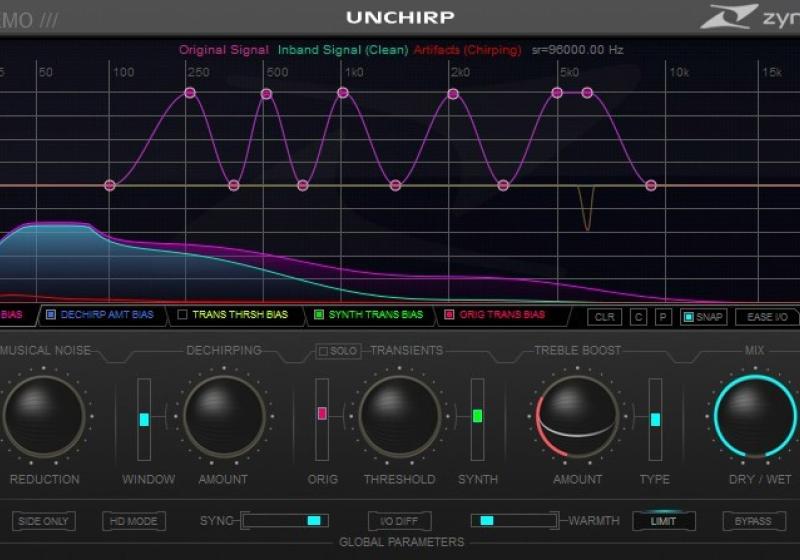
Task: Click the WARMTH slider handle
Action: pyautogui.click(x=487, y=521)
